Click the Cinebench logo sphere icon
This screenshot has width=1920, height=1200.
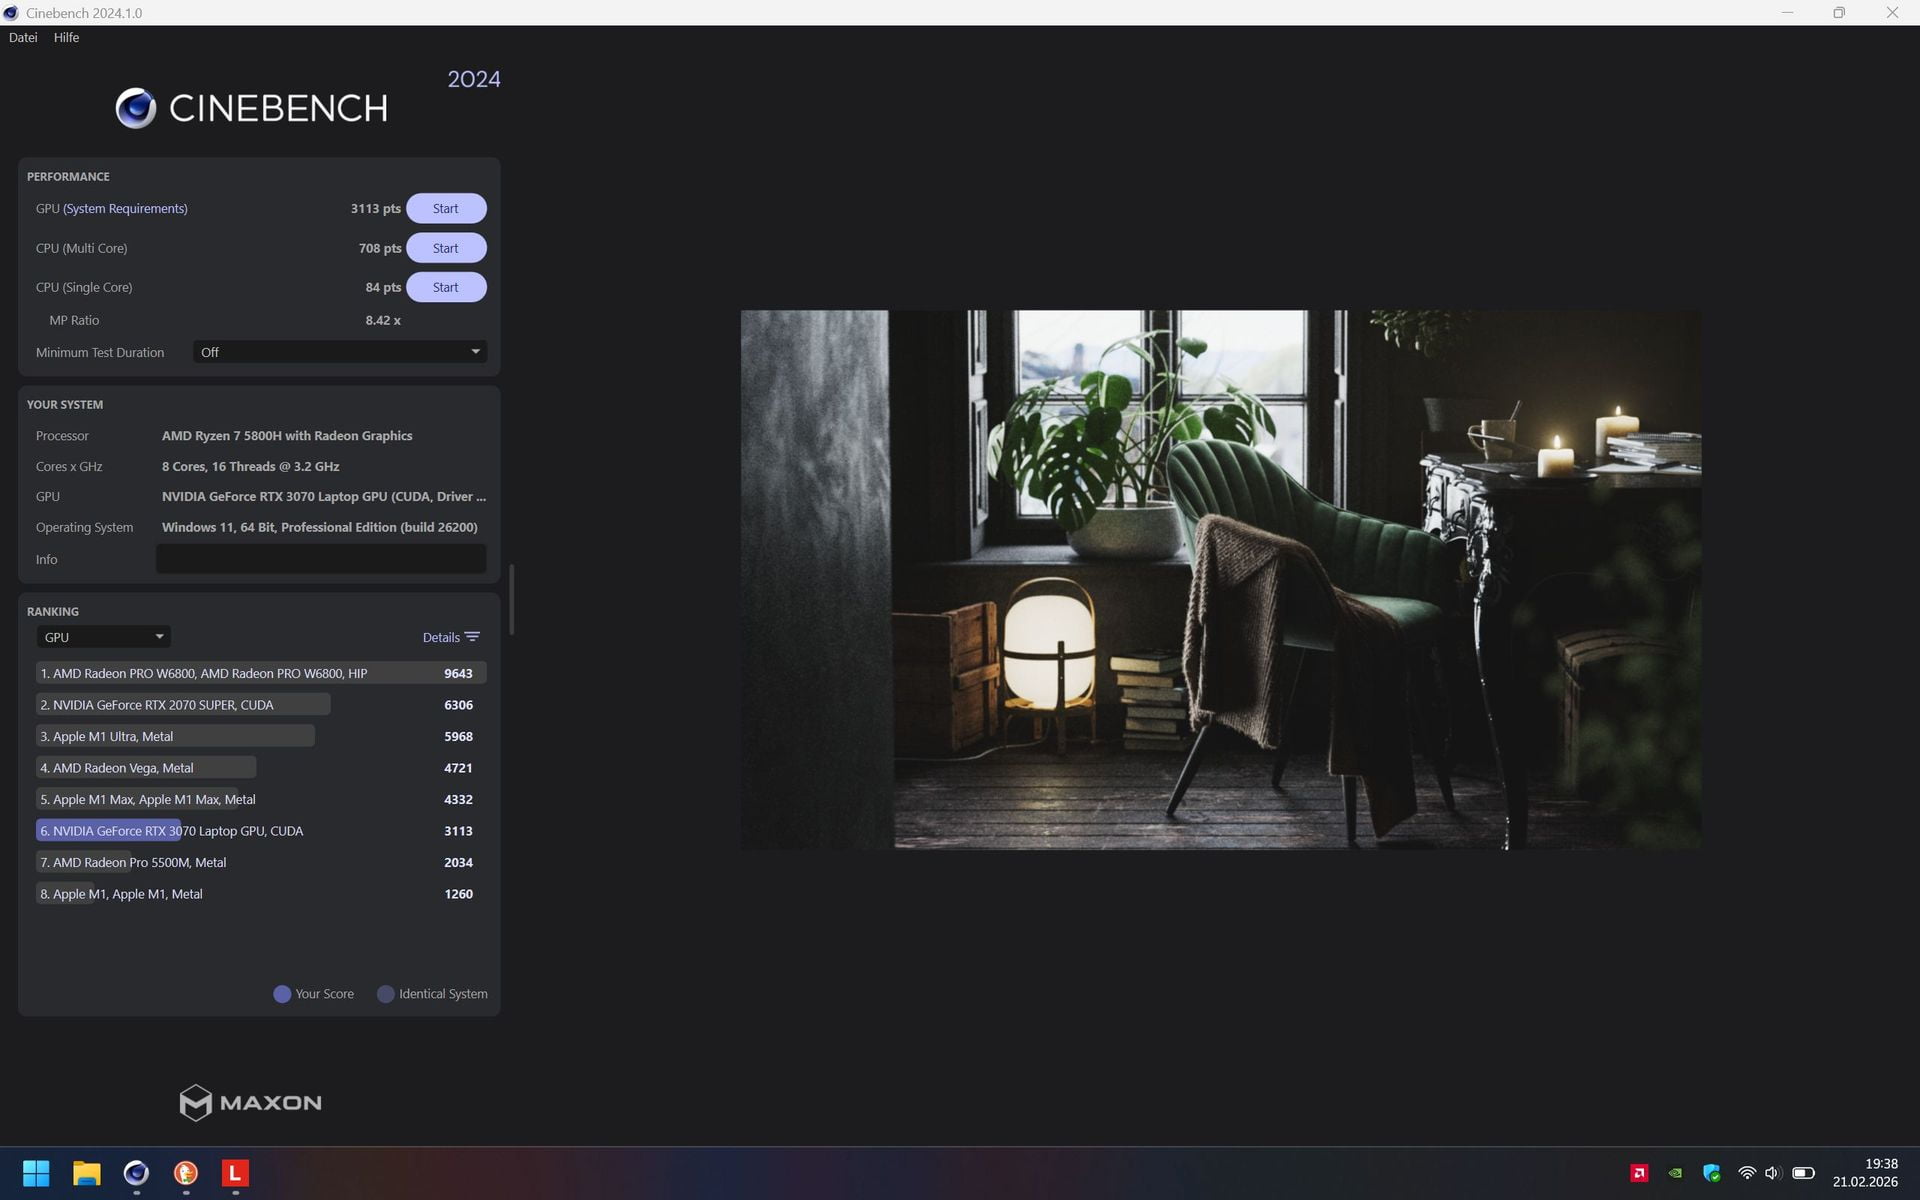136,108
